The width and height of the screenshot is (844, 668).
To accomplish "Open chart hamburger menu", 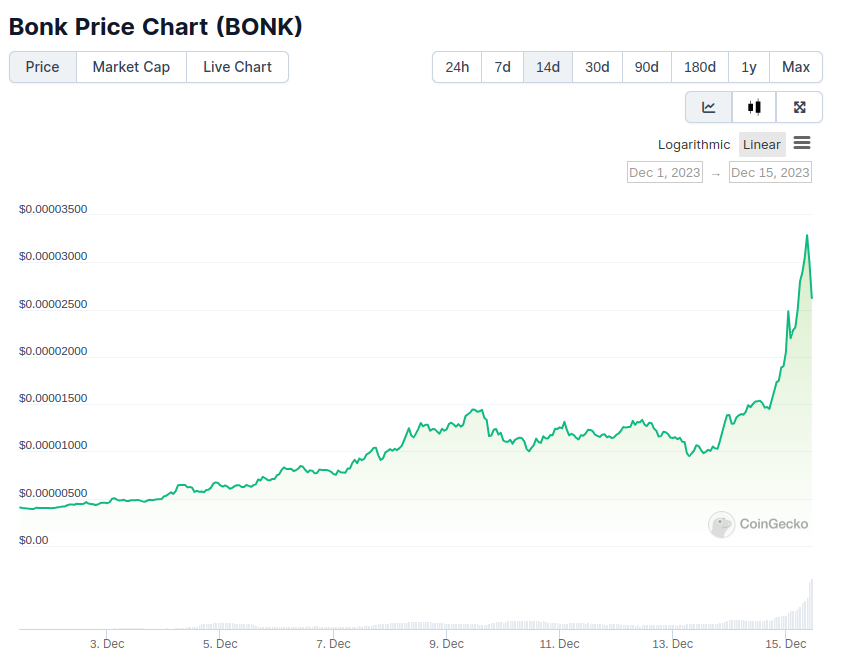I will pos(802,143).
